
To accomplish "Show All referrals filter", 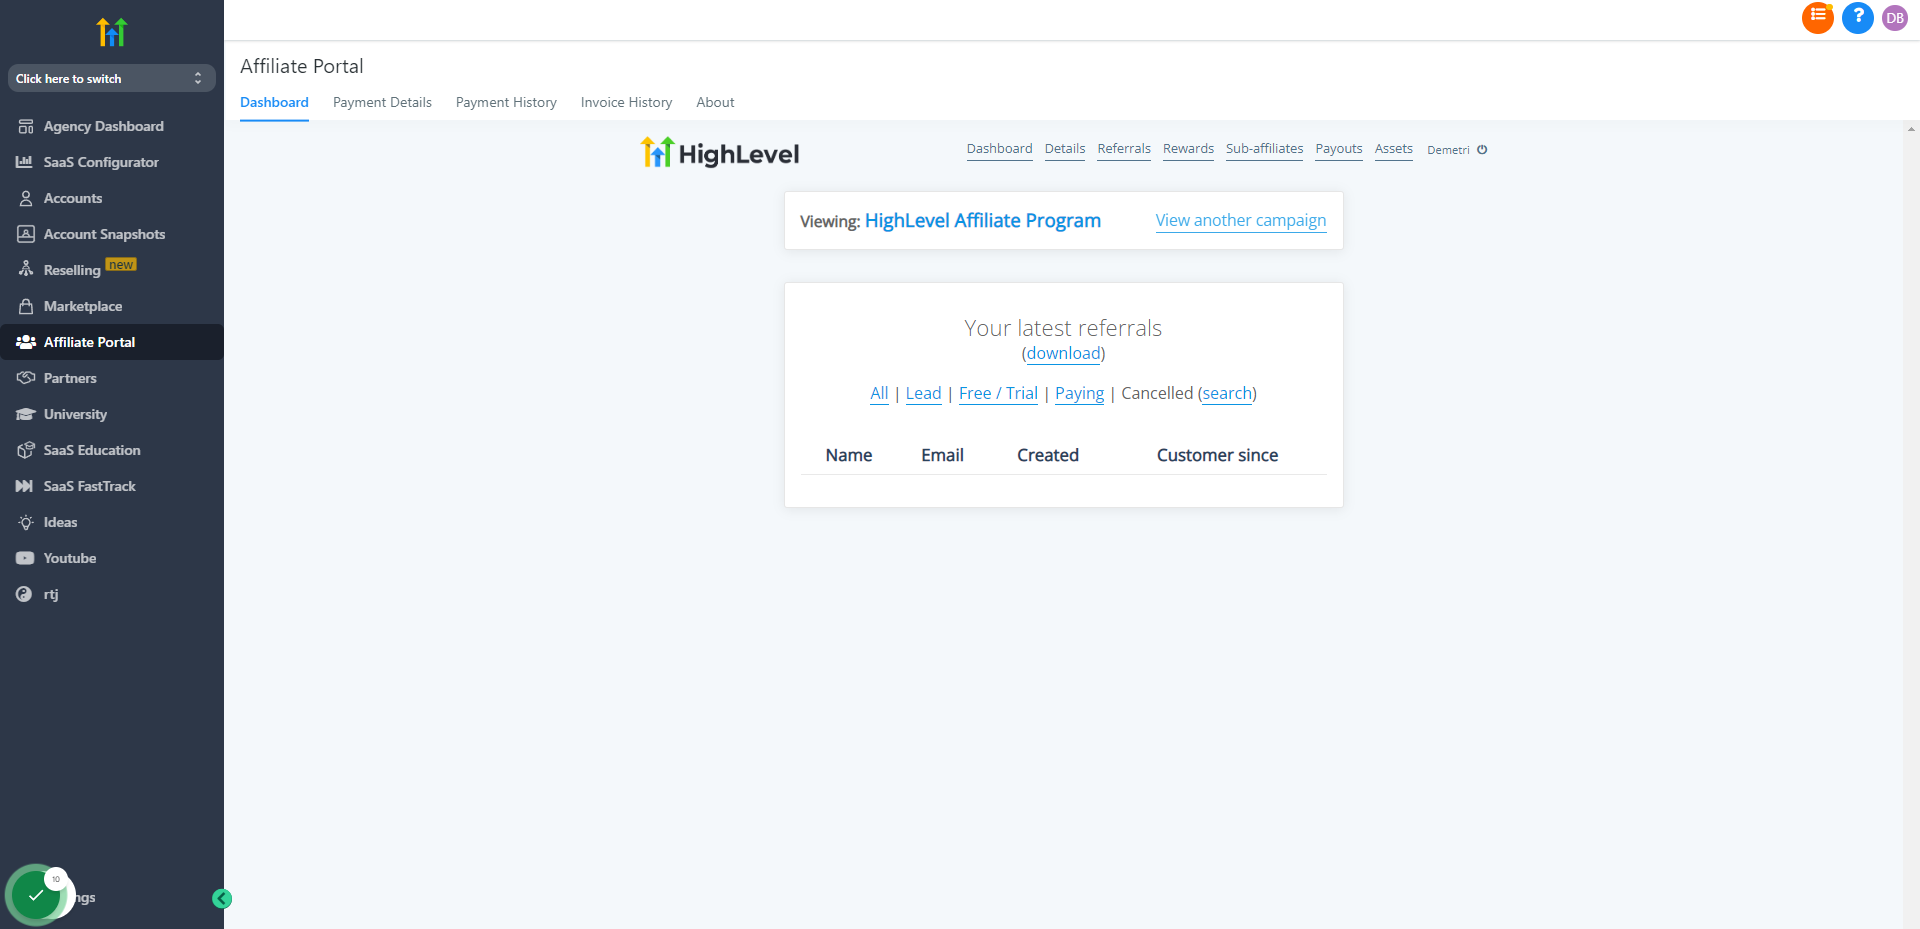I will coord(879,393).
